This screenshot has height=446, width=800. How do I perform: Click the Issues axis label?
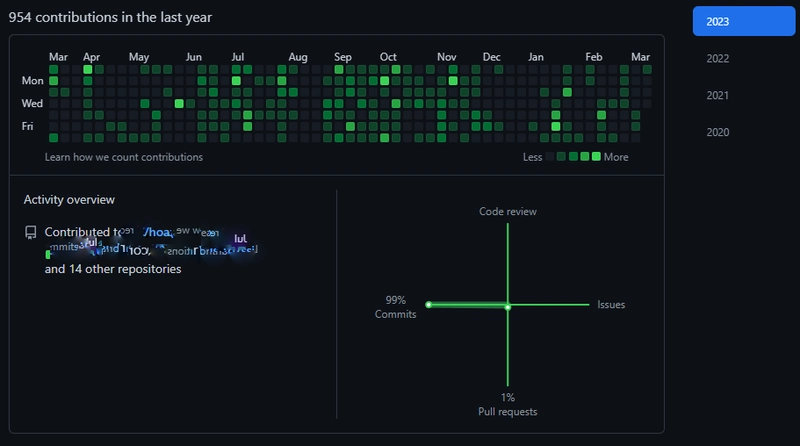point(611,304)
